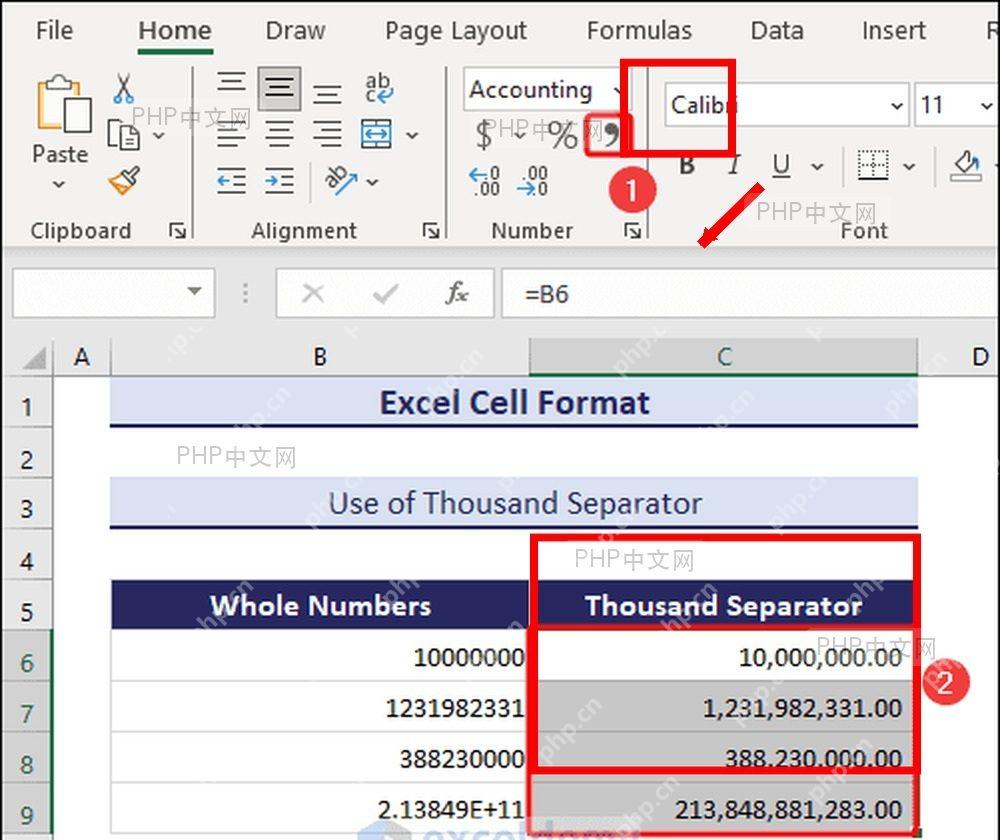Click Increase Decimal icon
This screenshot has height=840, width=1000.
(x=485, y=181)
